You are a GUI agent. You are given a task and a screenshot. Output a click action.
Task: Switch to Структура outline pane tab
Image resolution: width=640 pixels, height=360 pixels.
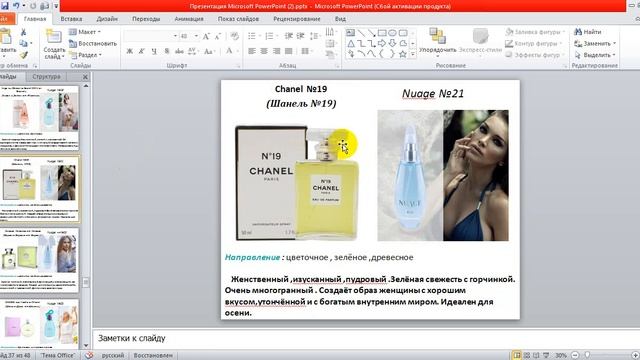point(46,76)
